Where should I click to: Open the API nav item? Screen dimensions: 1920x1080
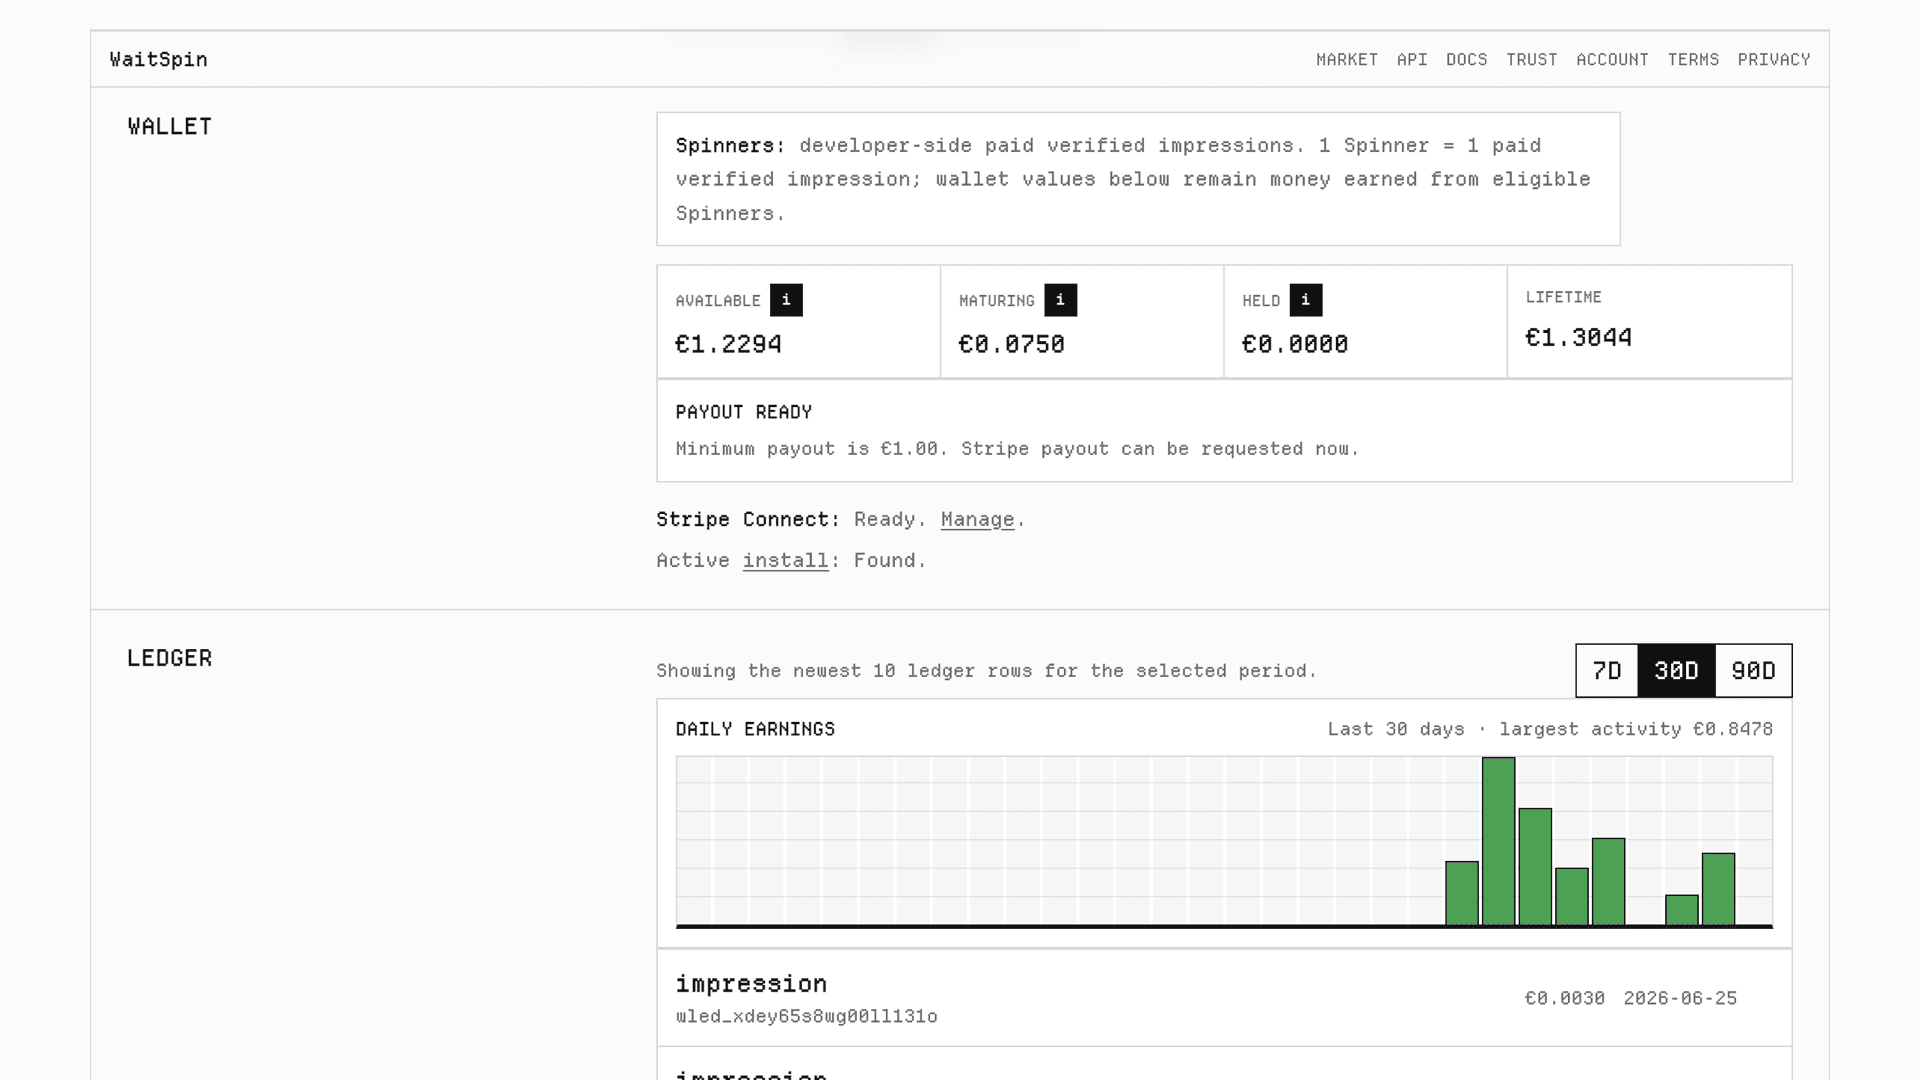coord(1412,60)
